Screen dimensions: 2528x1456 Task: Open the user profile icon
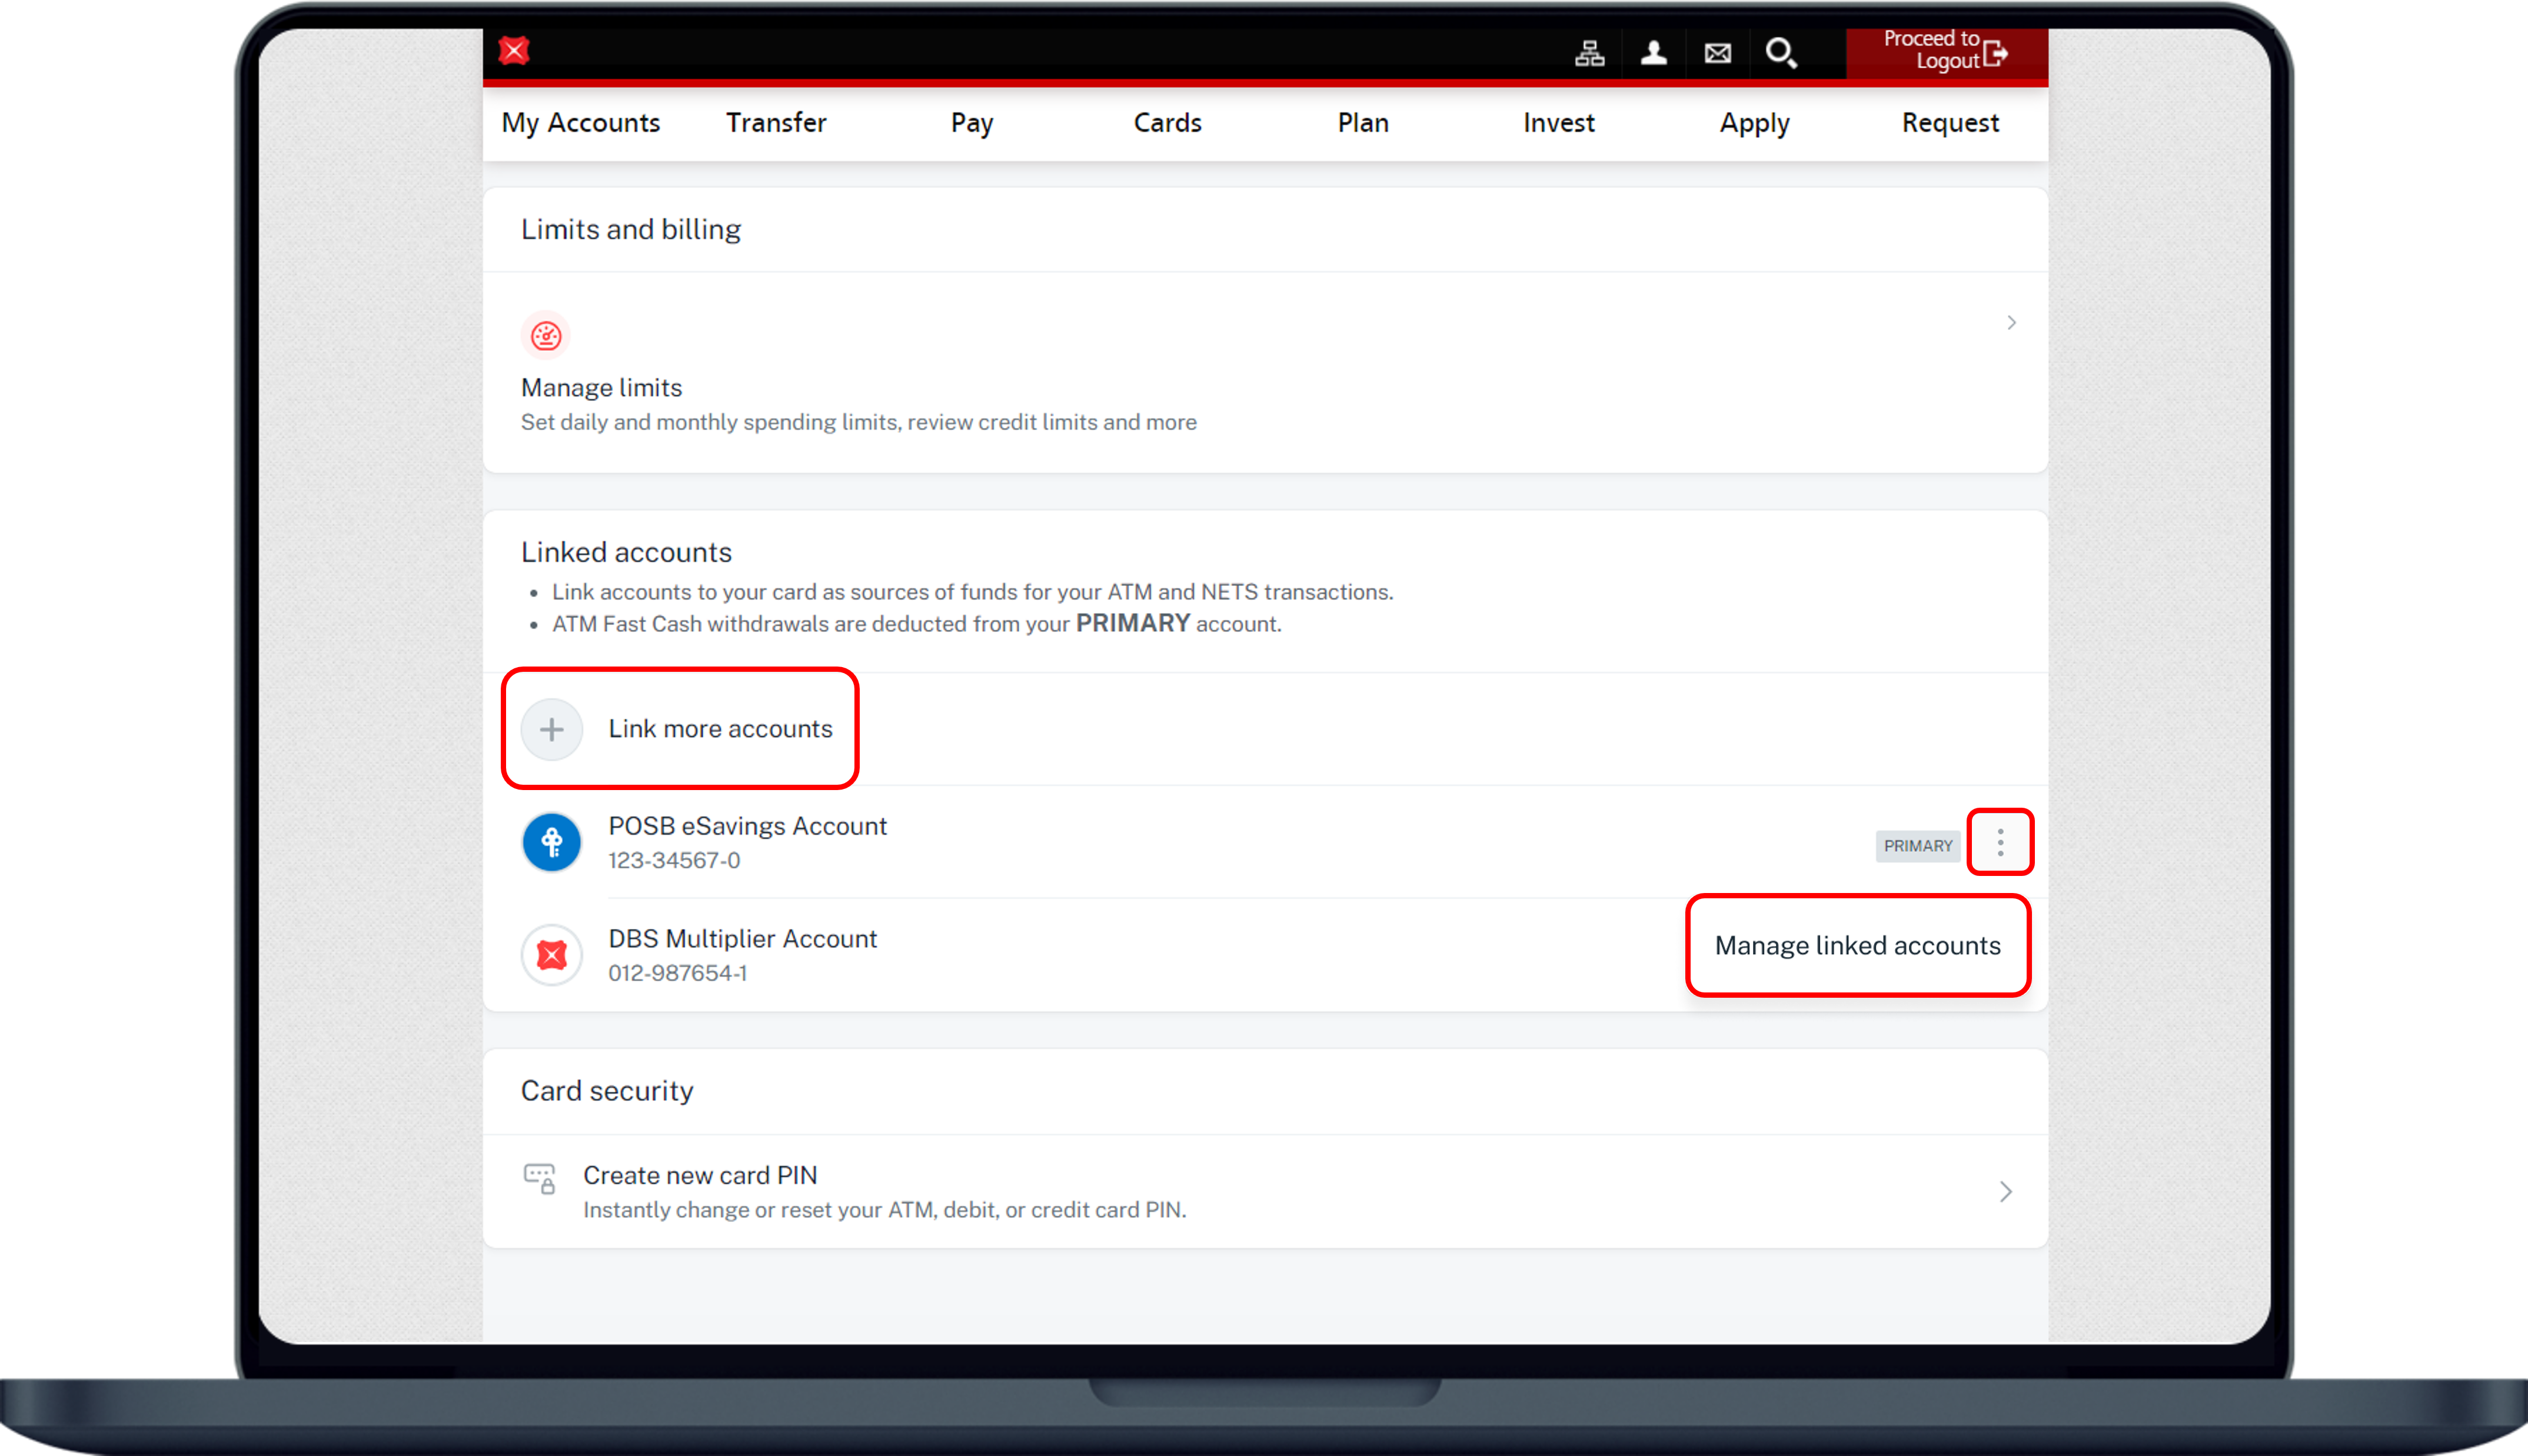click(x=1653, y=53)
